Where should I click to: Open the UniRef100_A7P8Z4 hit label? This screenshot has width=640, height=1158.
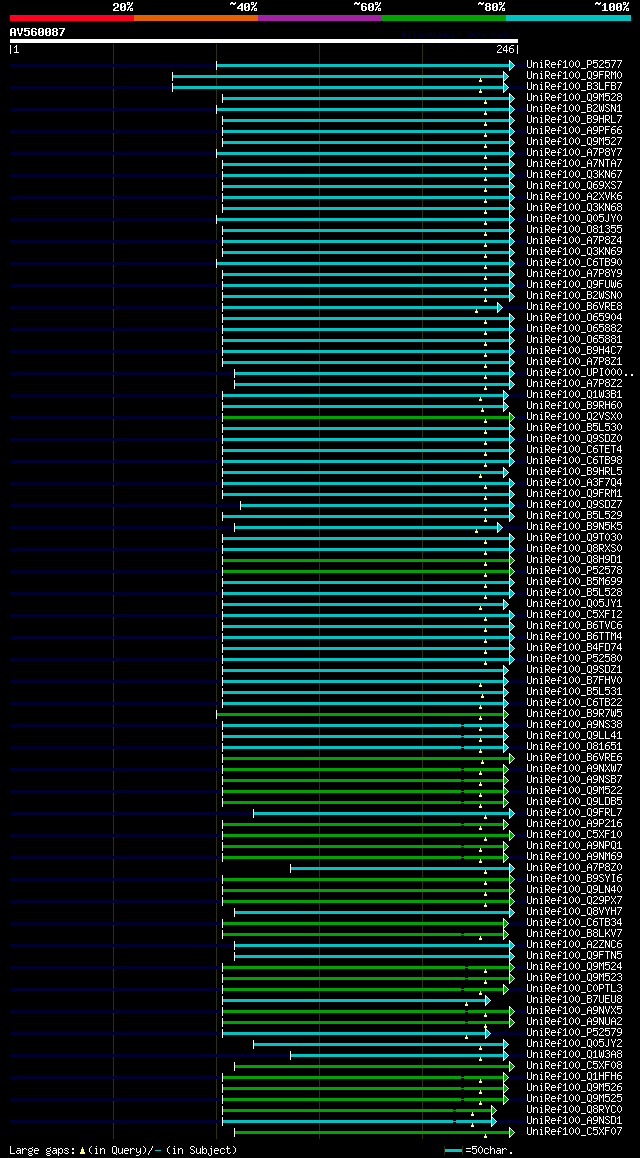(574, 240)
